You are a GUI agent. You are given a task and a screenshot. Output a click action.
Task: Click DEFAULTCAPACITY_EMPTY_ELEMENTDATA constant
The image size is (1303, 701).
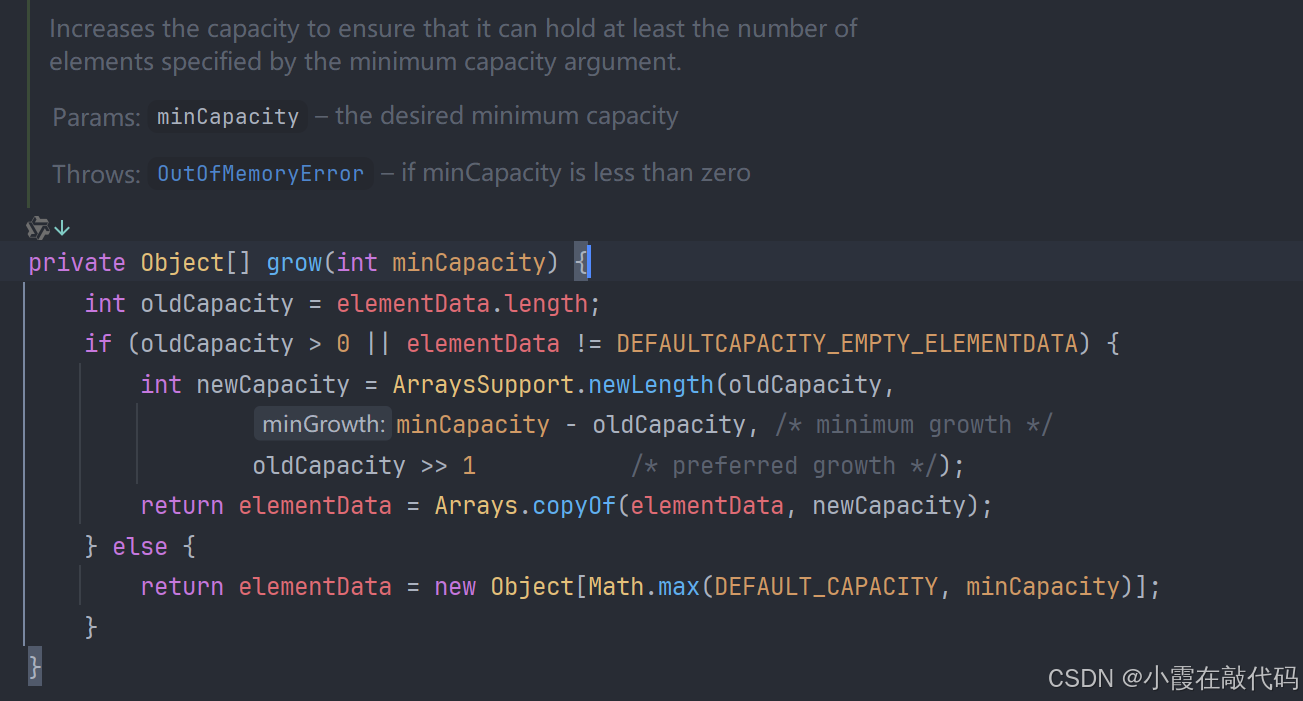click(x=847, y=344)
